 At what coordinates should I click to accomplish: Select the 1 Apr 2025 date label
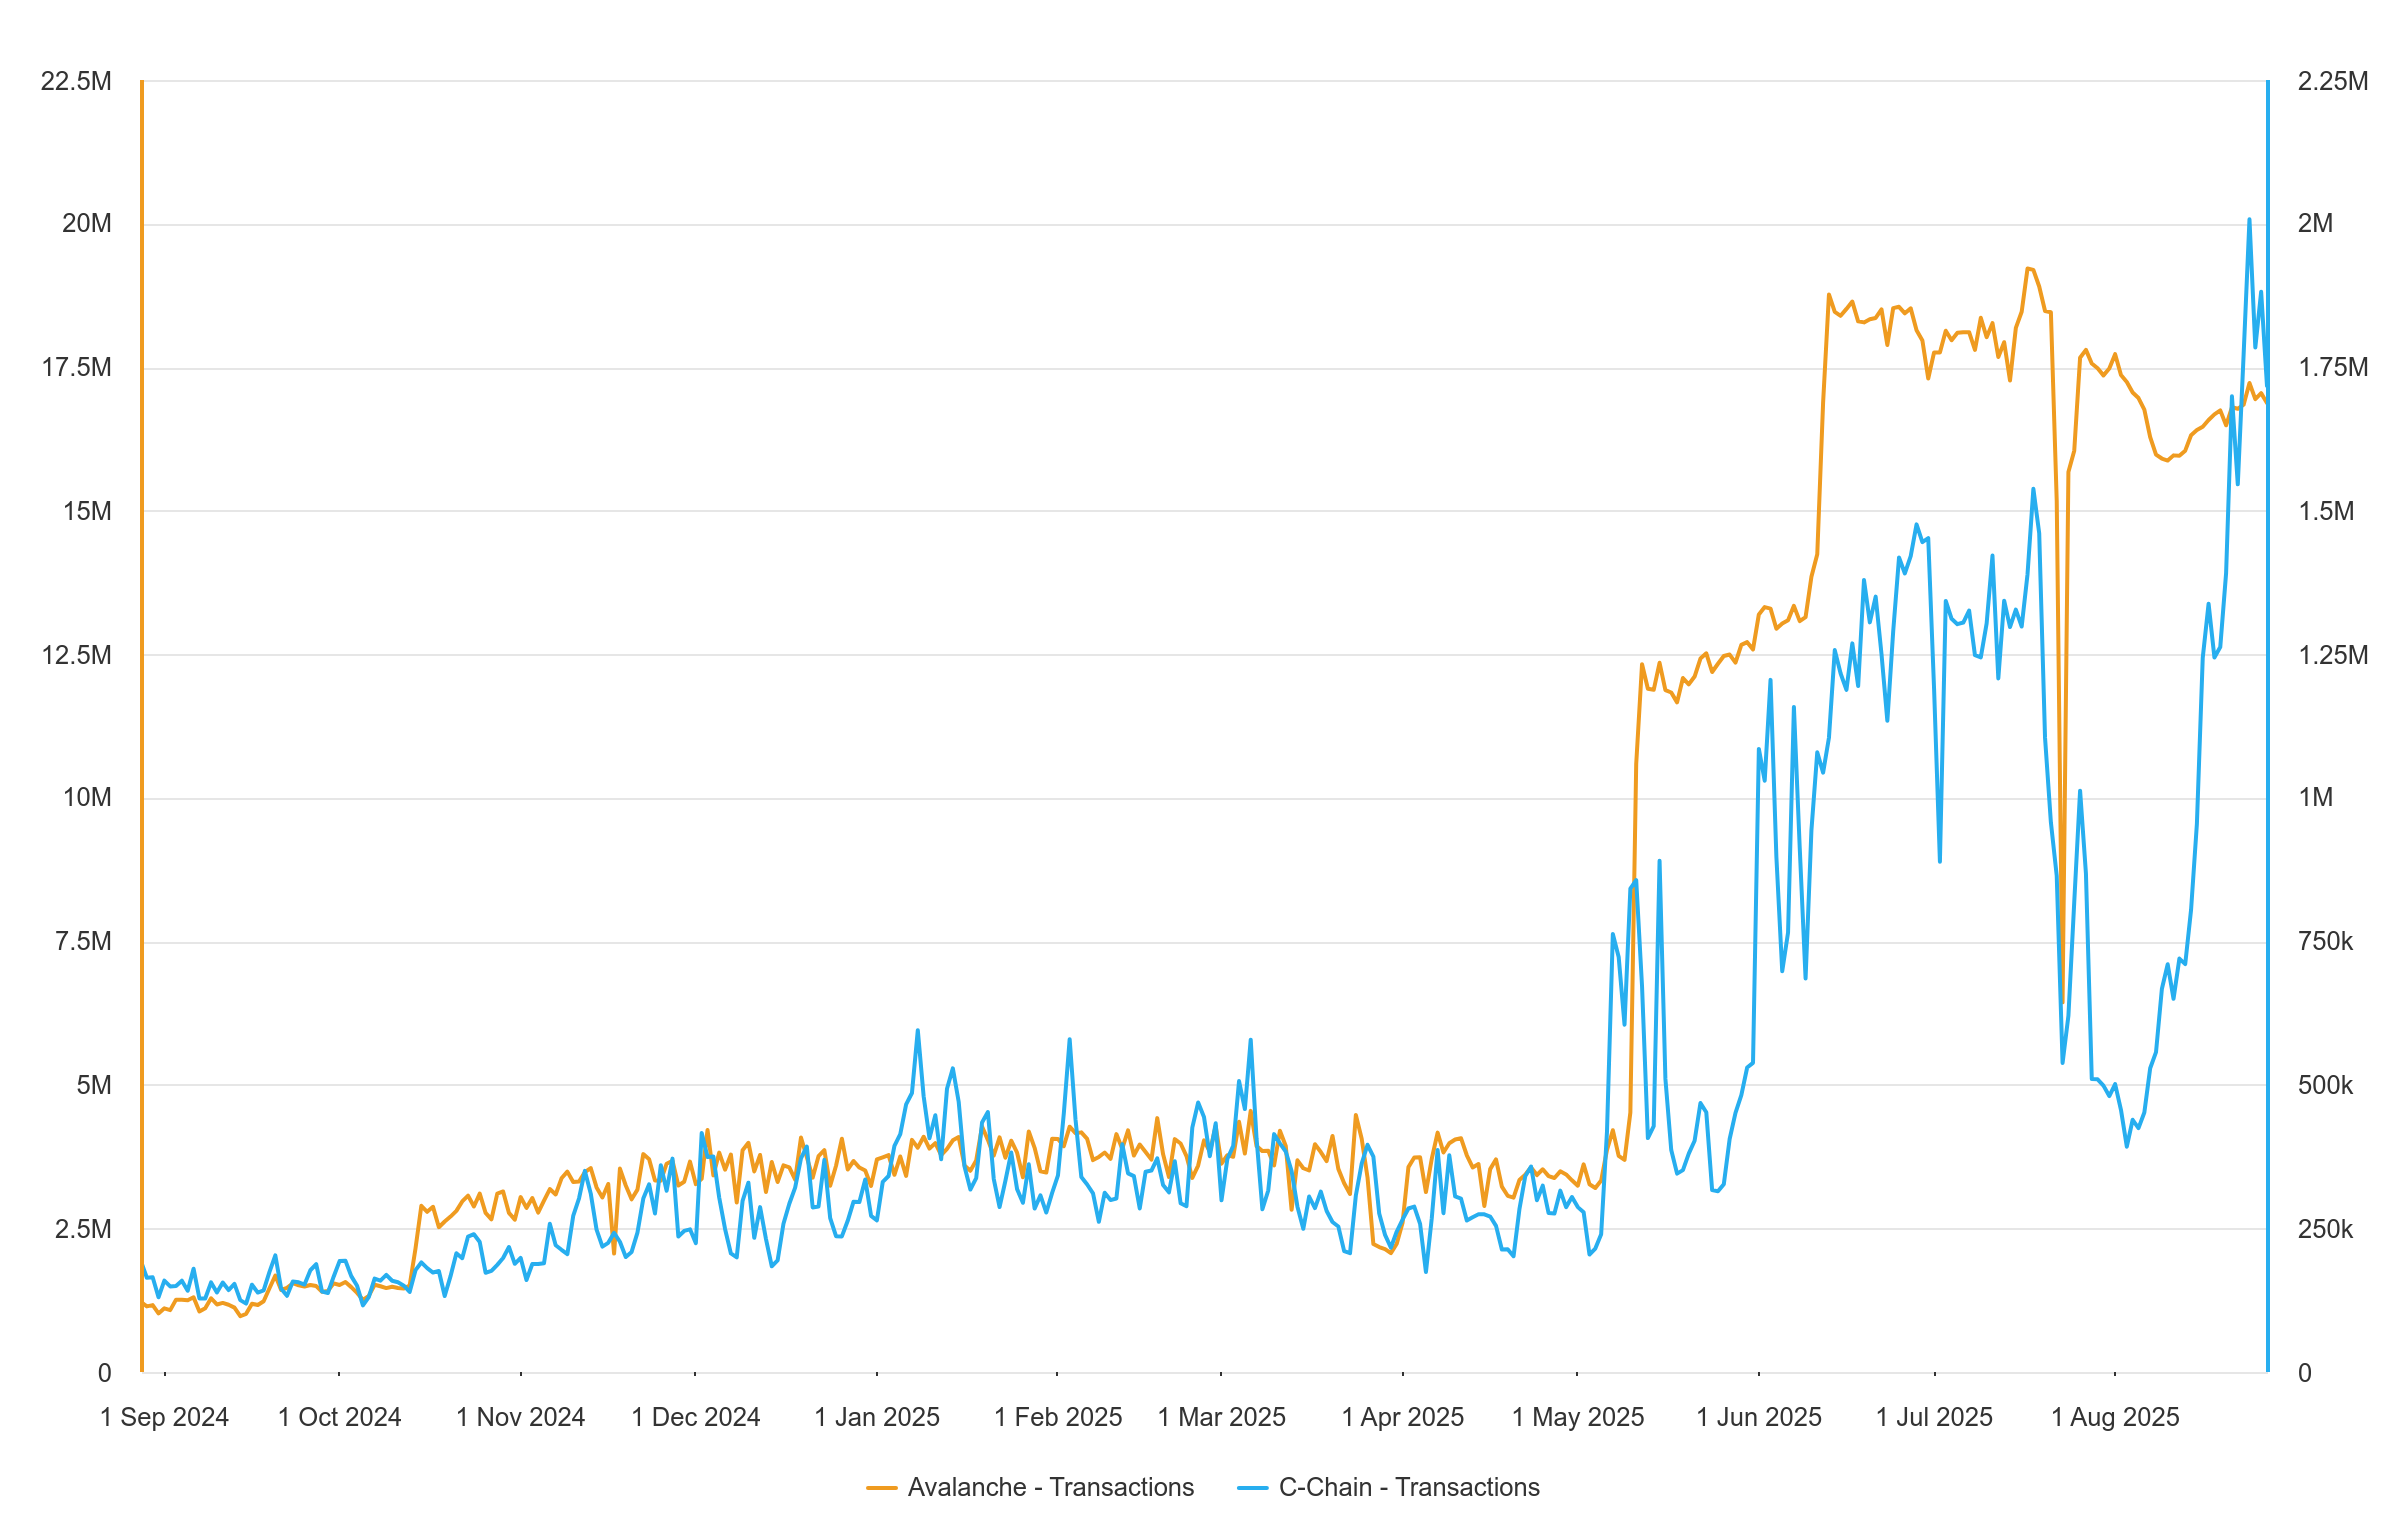pyautogui.click(x=1403, y=1417)
